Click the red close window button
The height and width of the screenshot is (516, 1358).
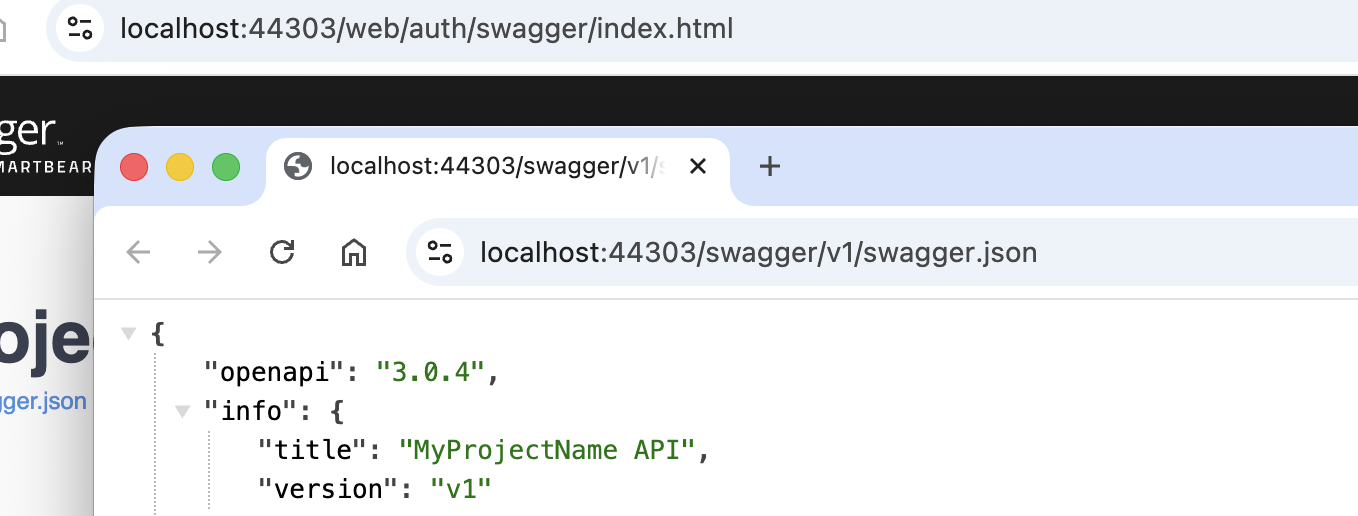point(134,166)
